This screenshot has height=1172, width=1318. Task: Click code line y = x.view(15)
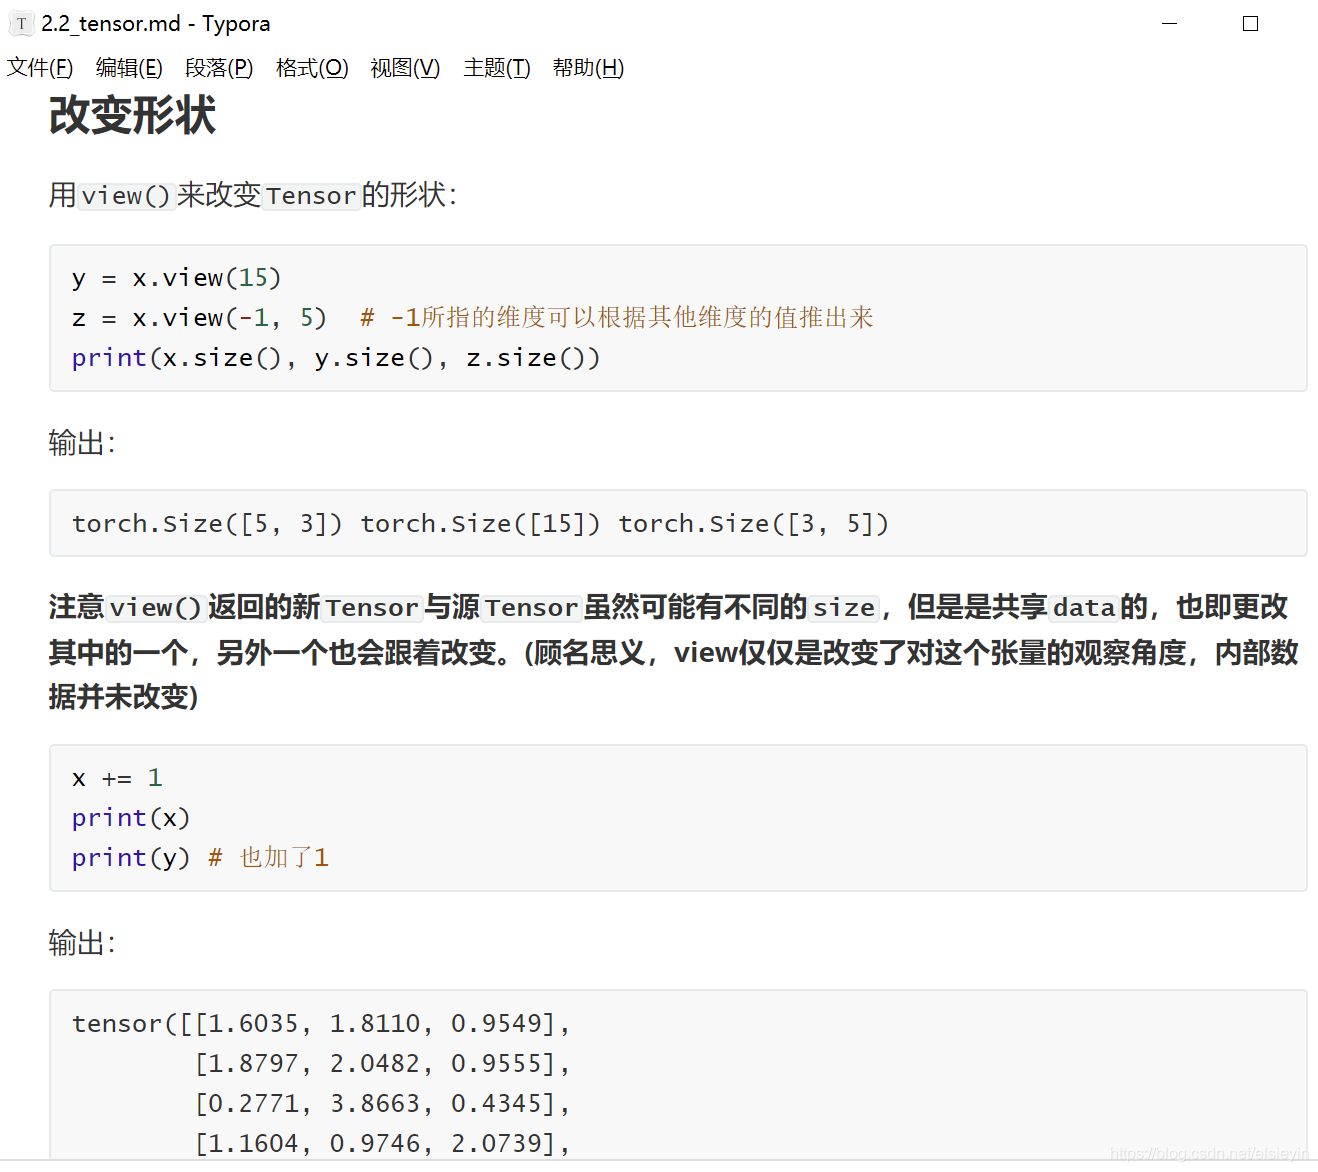point(176,278)
